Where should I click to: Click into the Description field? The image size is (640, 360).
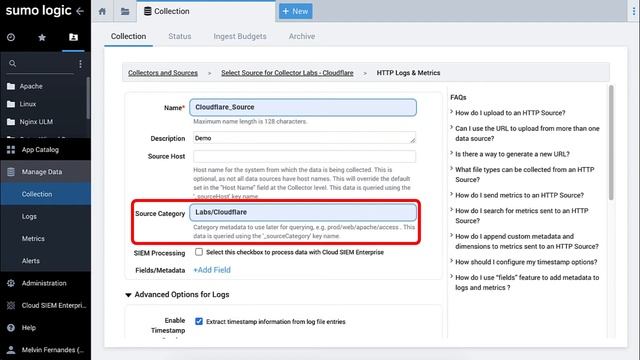point(304,138)
